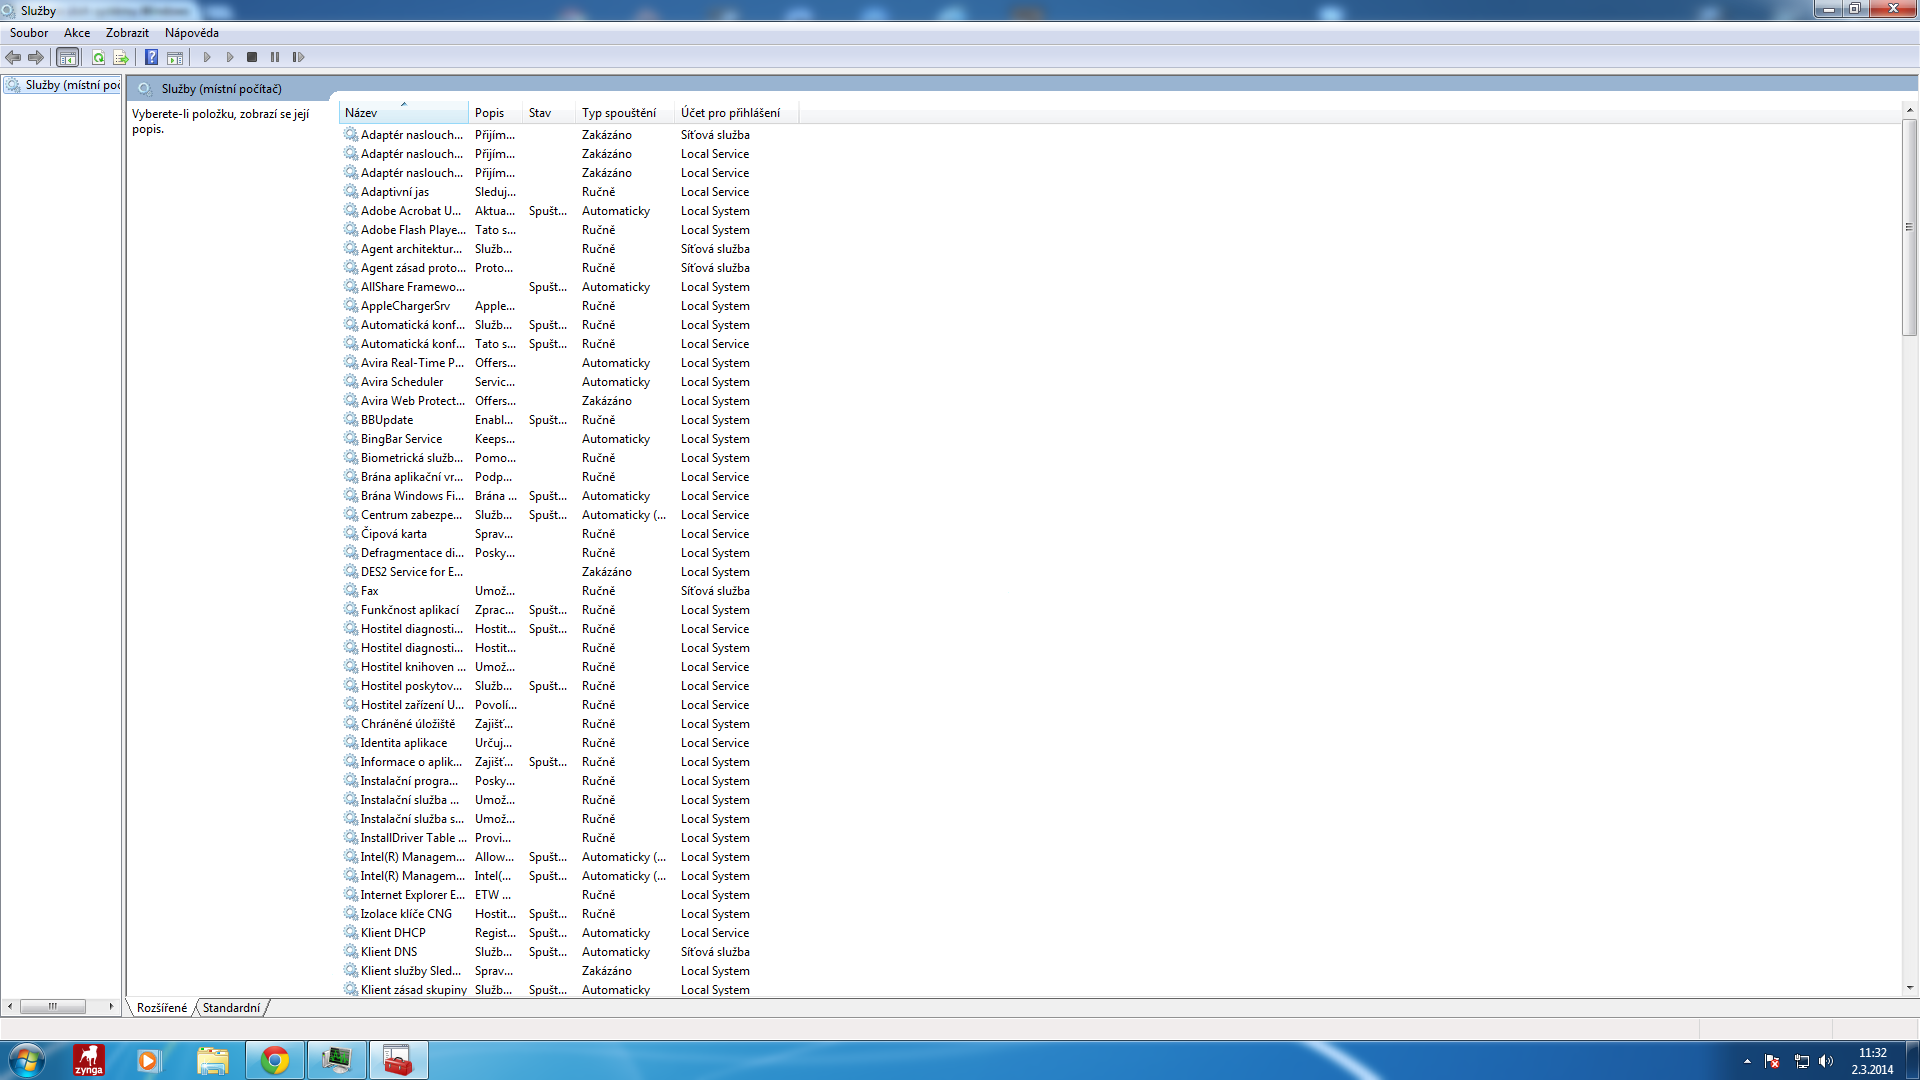Click the Refresh toolbar icon
Screen dimensions: 1920x1080
pos(98,57)
